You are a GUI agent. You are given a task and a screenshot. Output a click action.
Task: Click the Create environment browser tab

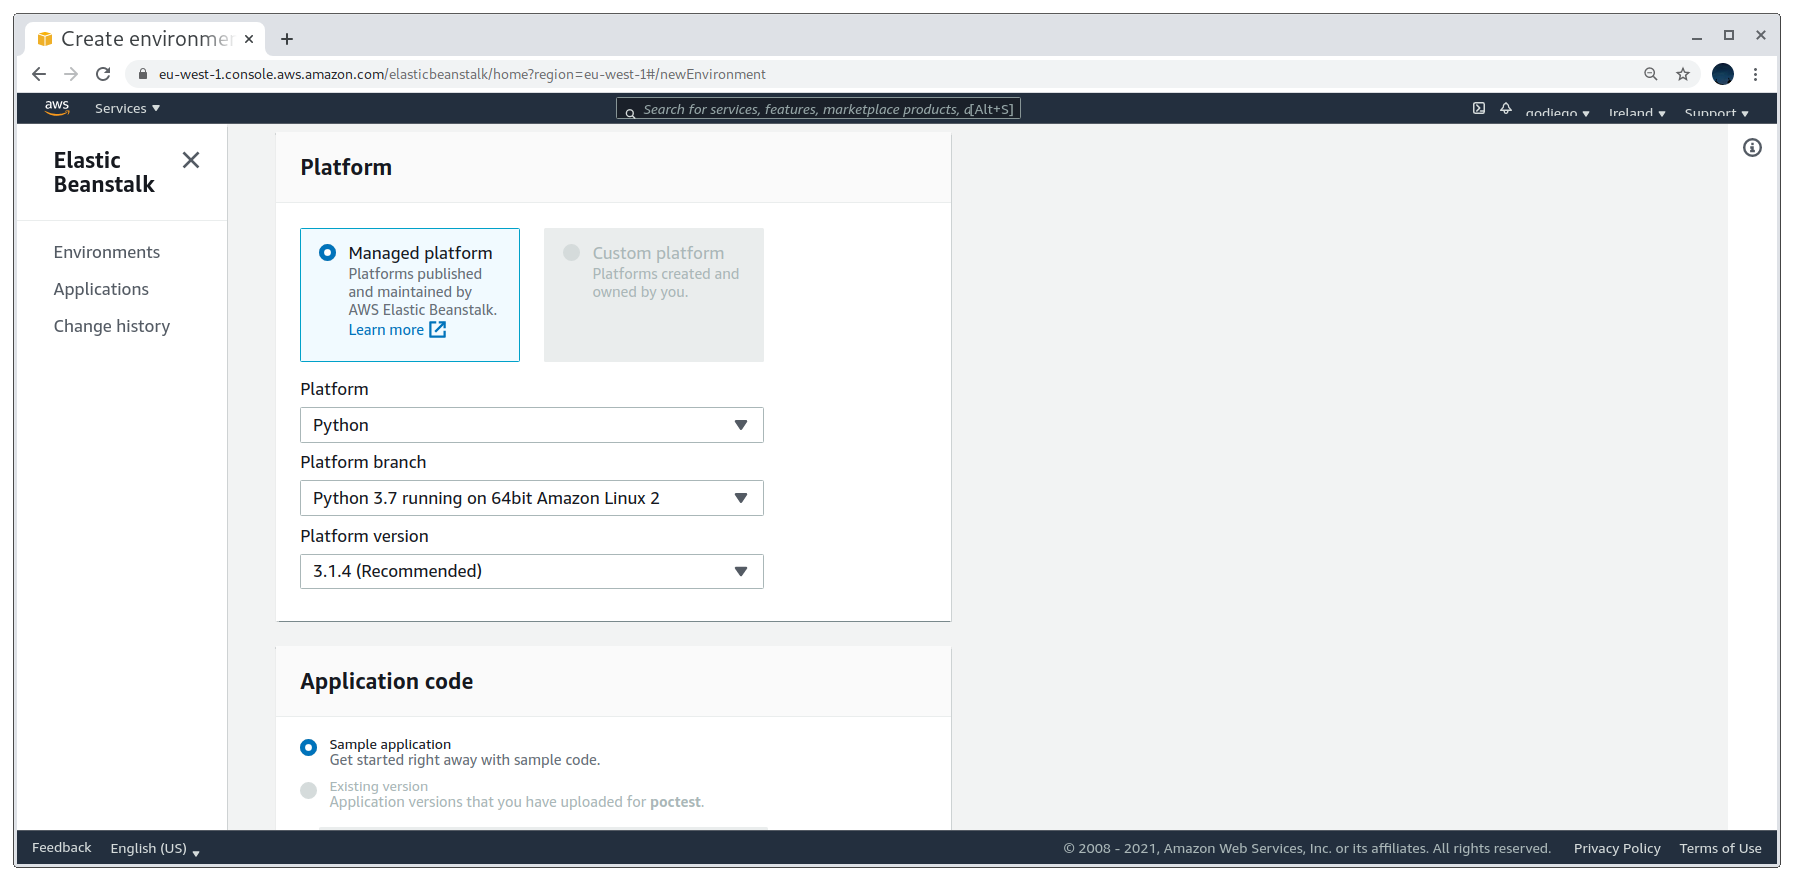point(146,39)
